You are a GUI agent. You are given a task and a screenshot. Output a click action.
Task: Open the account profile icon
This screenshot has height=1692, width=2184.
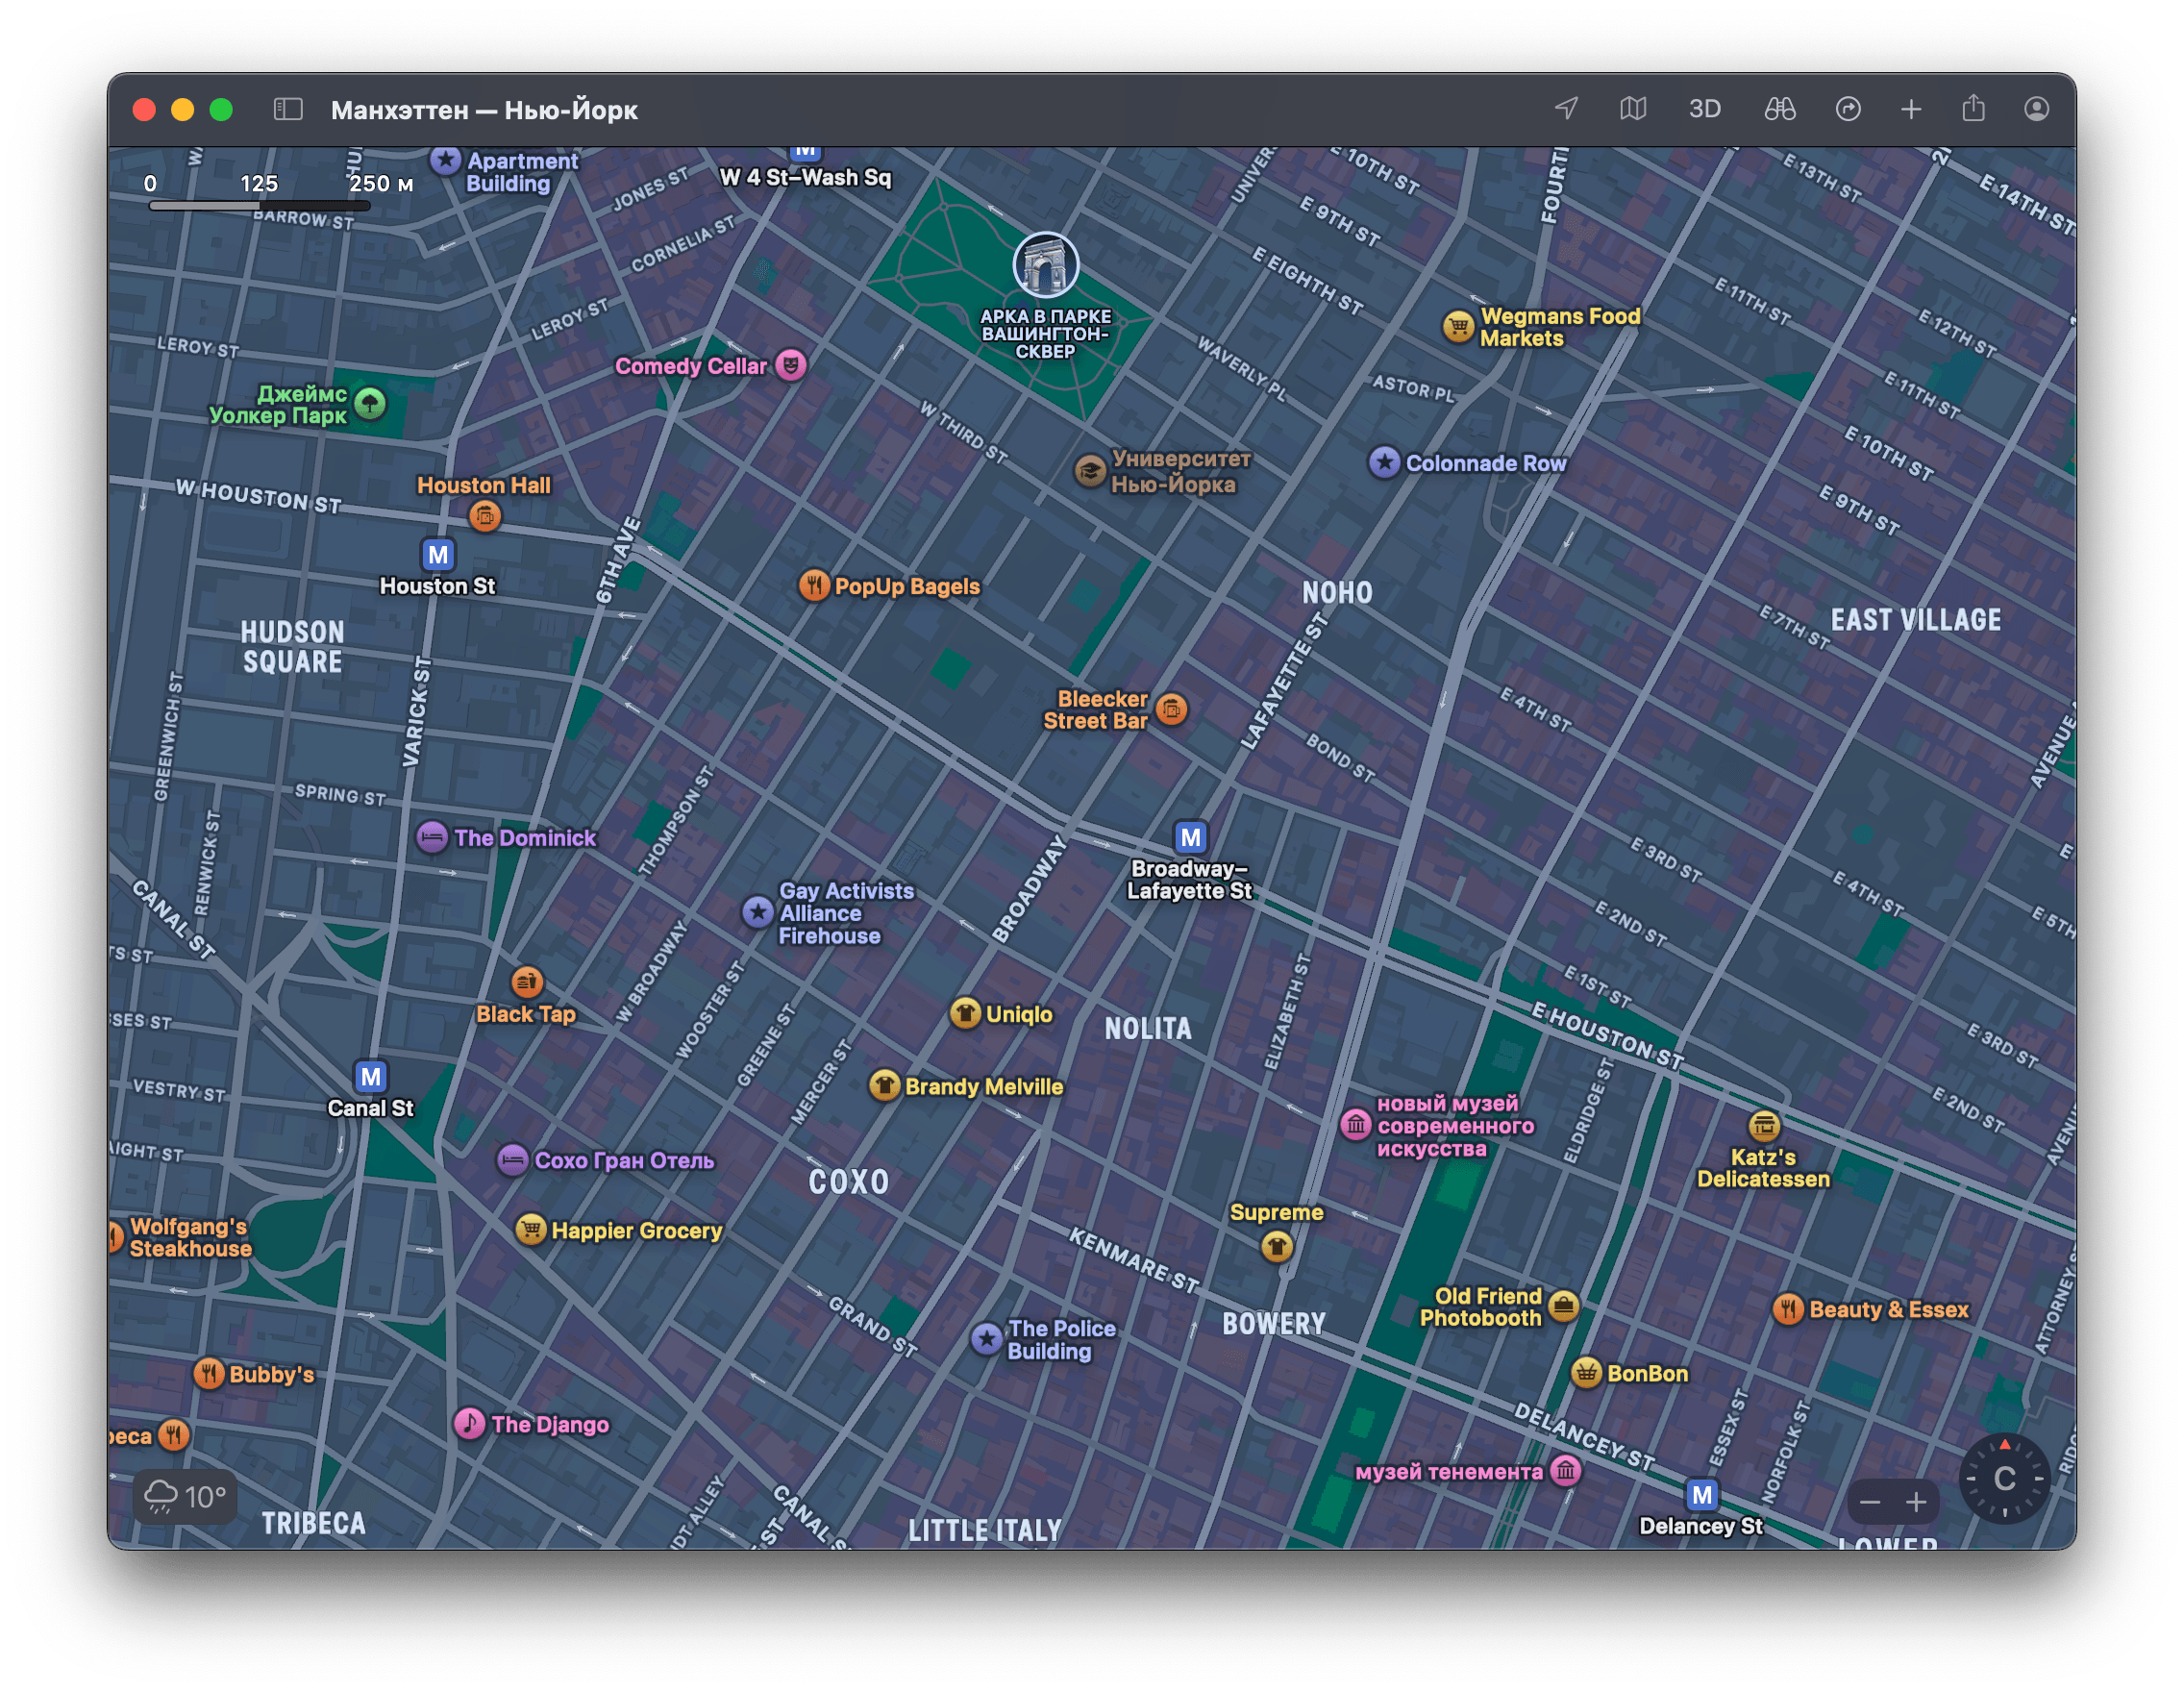click(x=2036, y=108)
